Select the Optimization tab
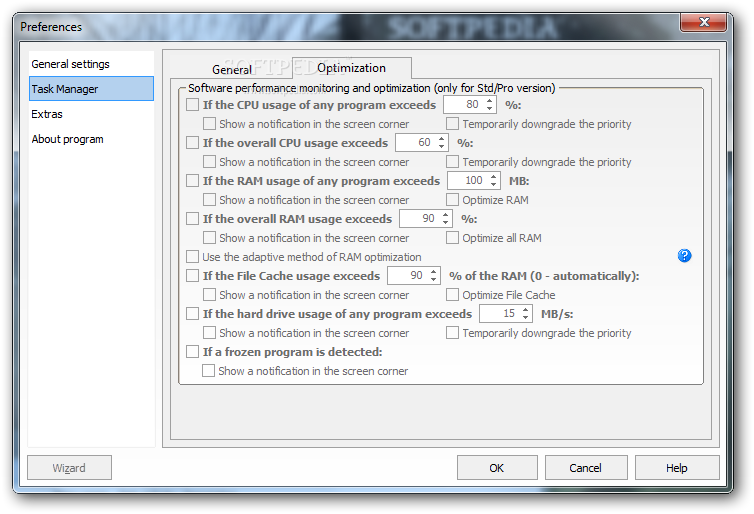This screenshot has width=754, height=514. point(352,68)
